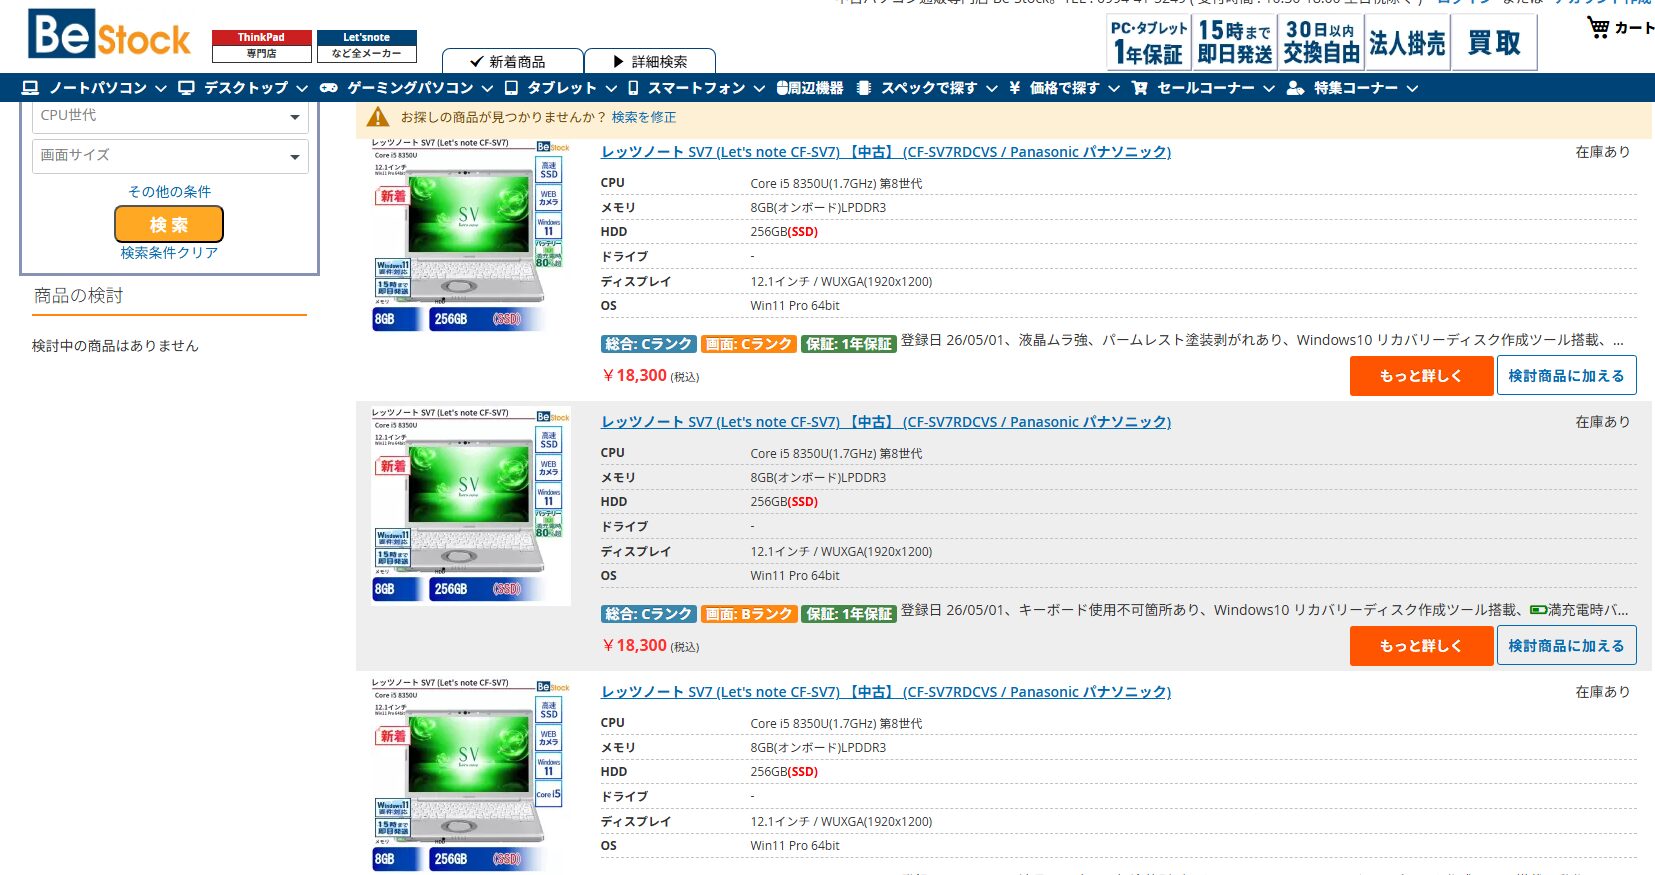Click the 法人掛売 badge
This screenshot has width=1655, height=875.
1407,43
